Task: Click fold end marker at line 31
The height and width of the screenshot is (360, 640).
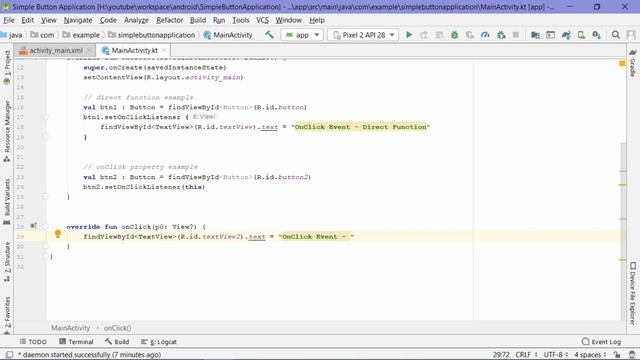Action: click(x=45, y=256)
